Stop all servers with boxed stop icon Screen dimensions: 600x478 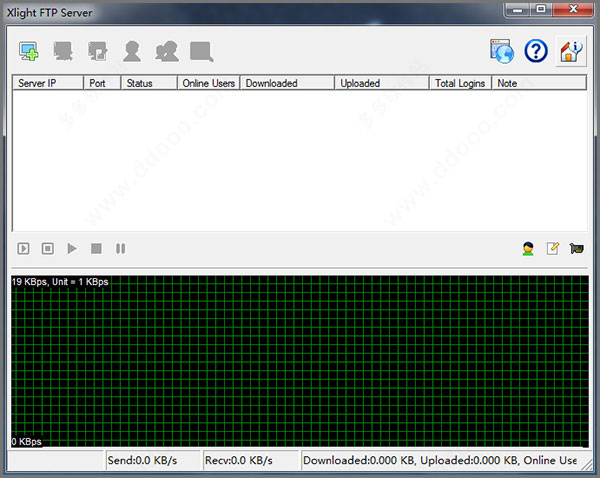[47, 249]
